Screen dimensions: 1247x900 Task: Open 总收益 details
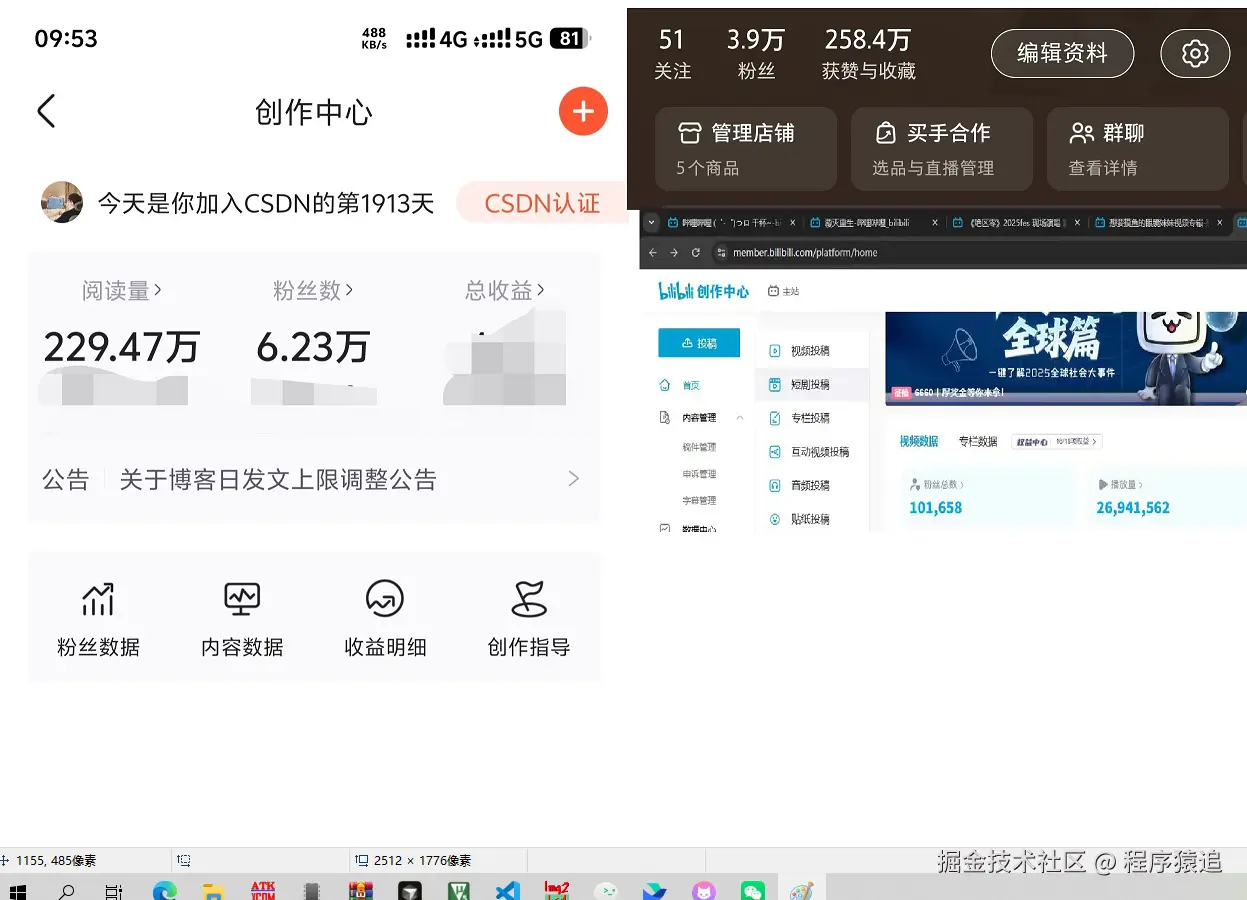tap(505, 291)
